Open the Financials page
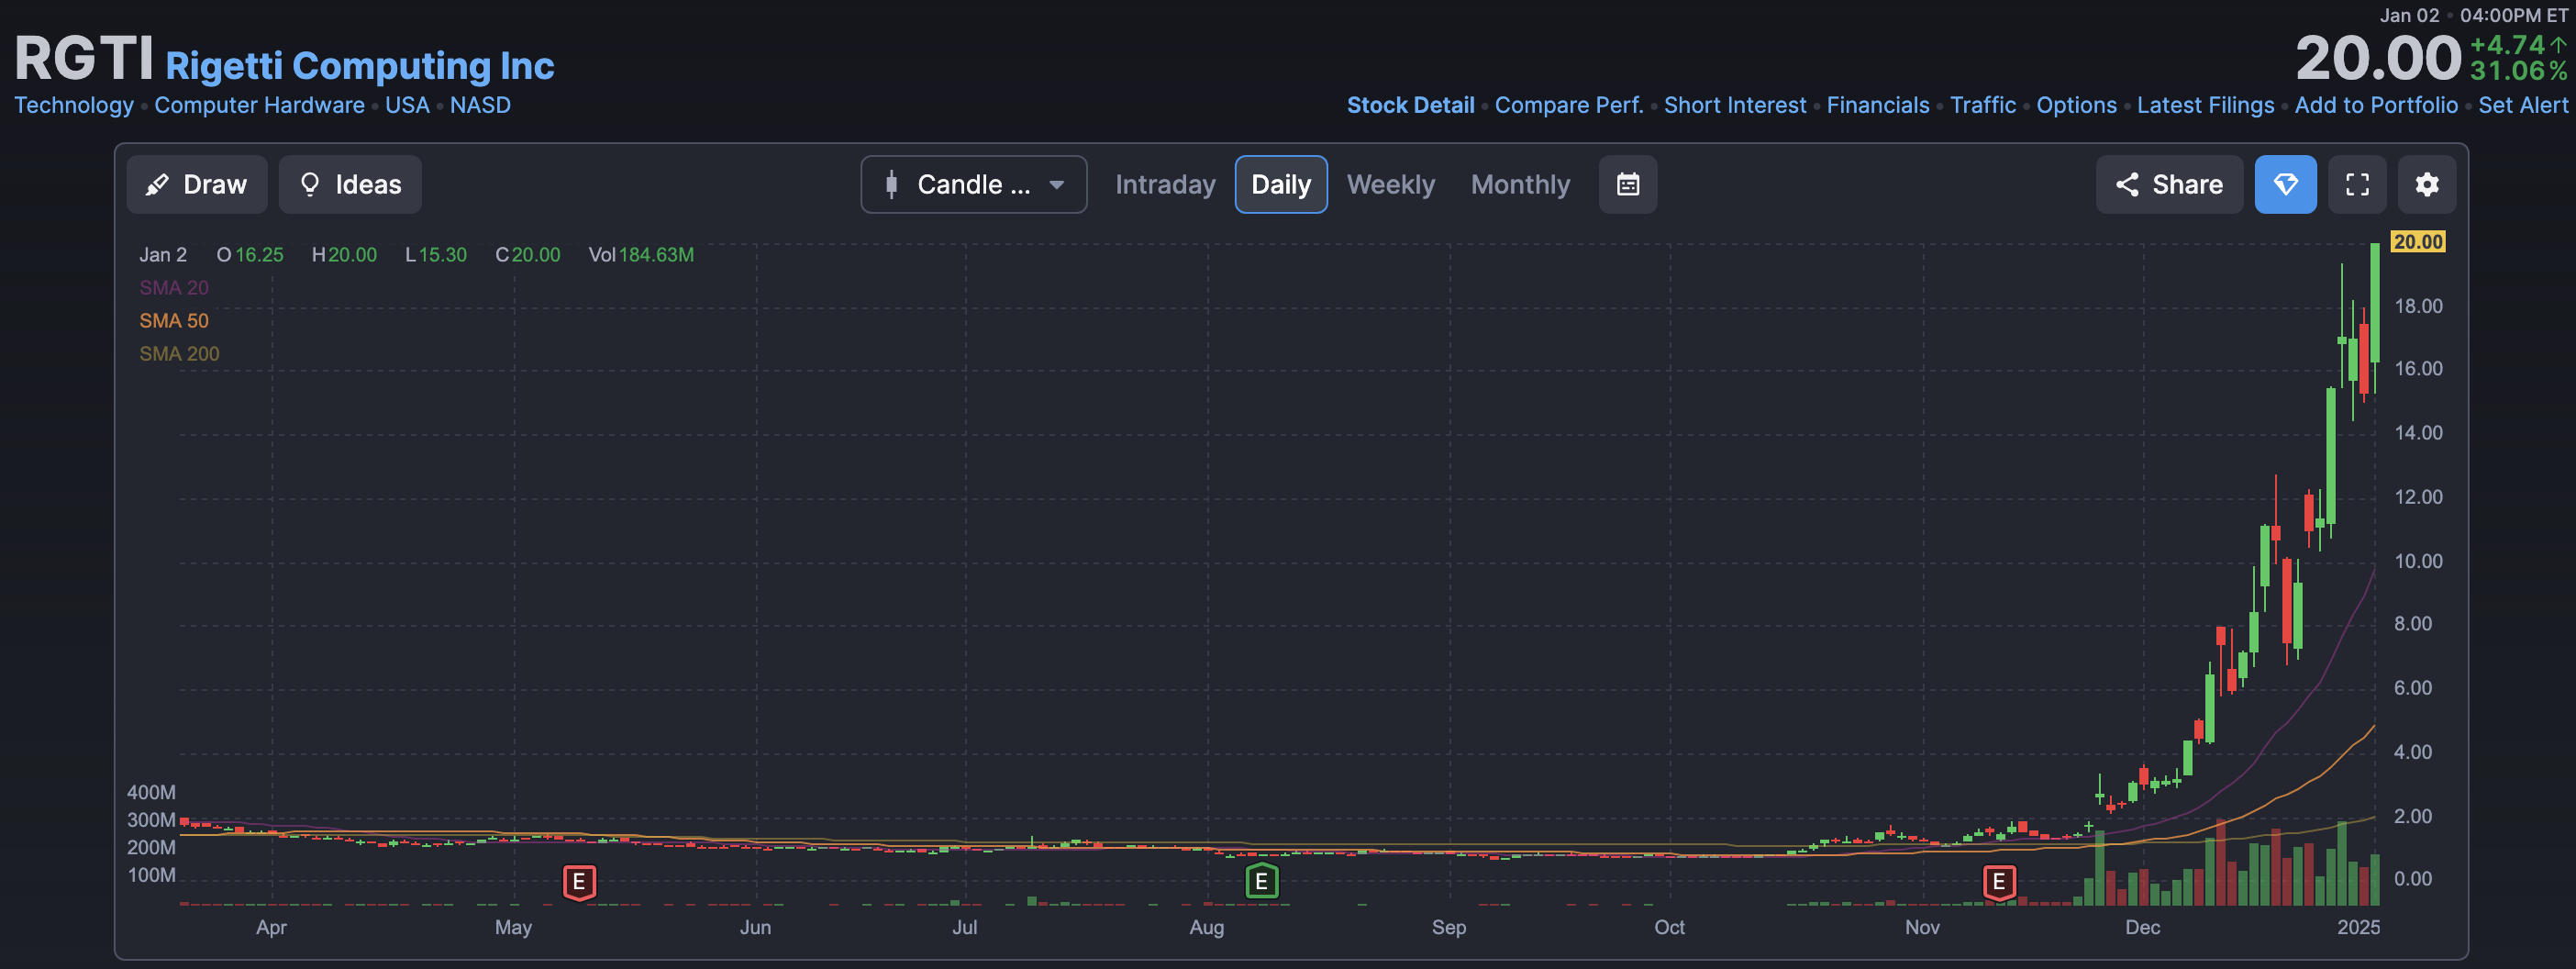 click(x=1878, y=105)
